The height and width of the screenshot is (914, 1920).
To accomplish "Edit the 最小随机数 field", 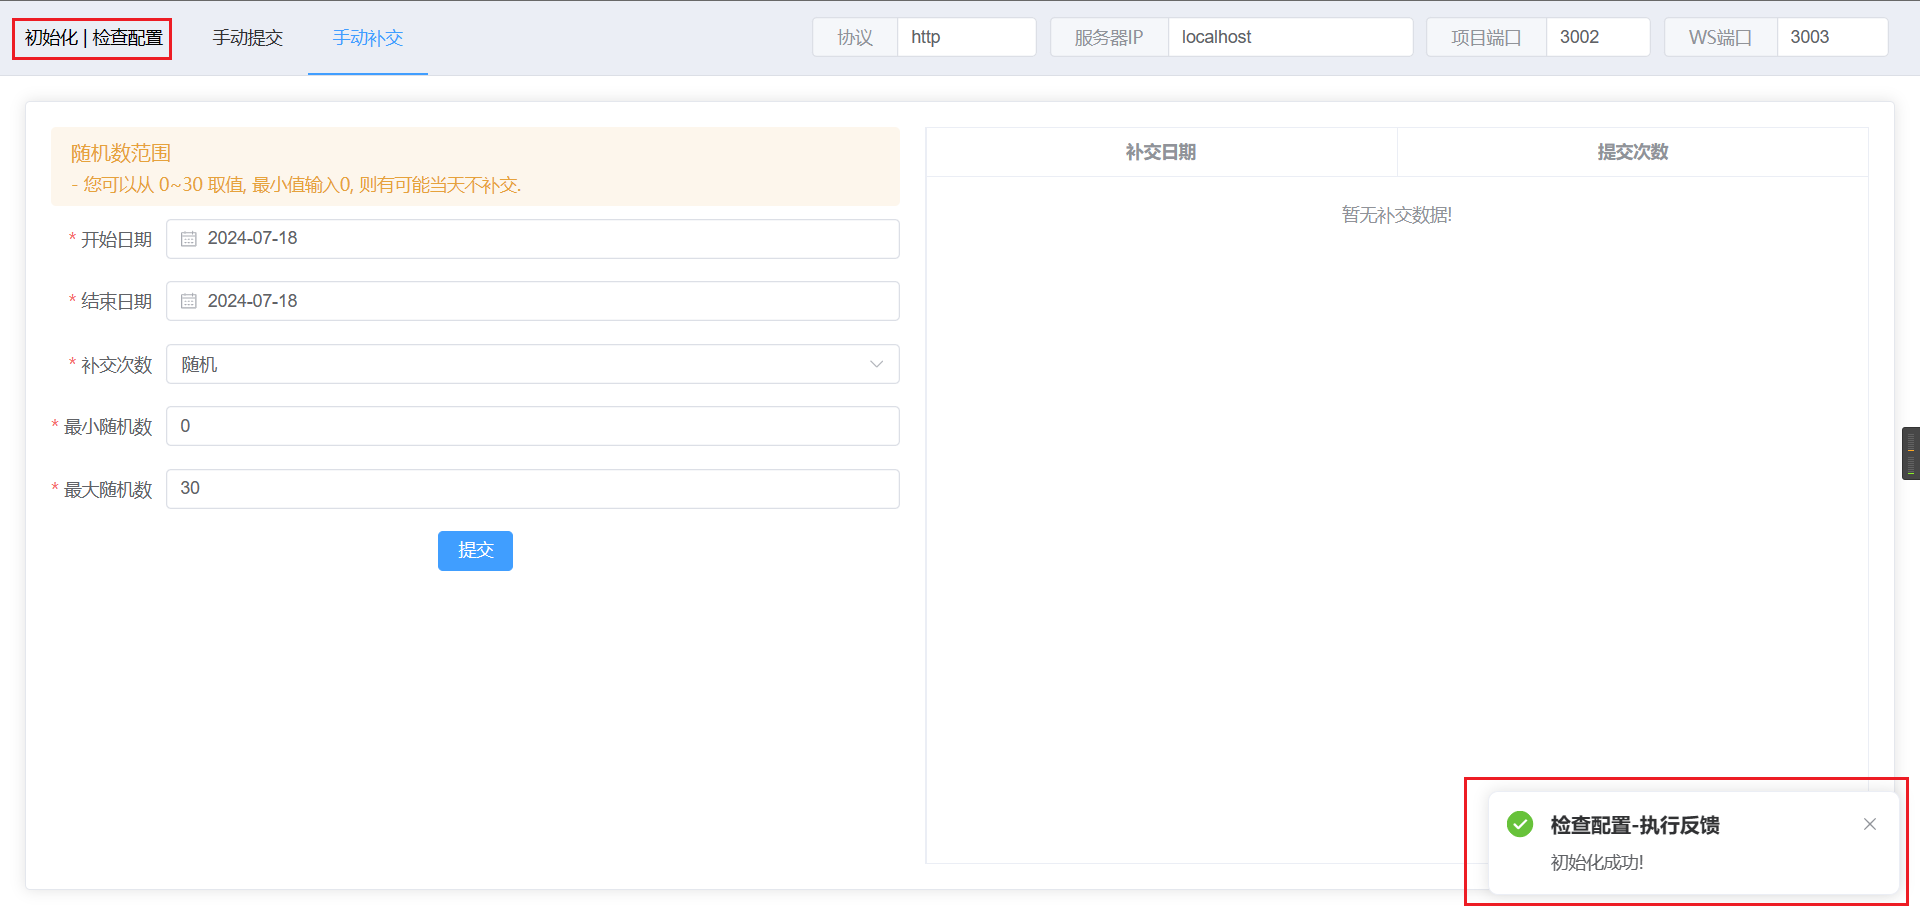I will click(533, 426).
